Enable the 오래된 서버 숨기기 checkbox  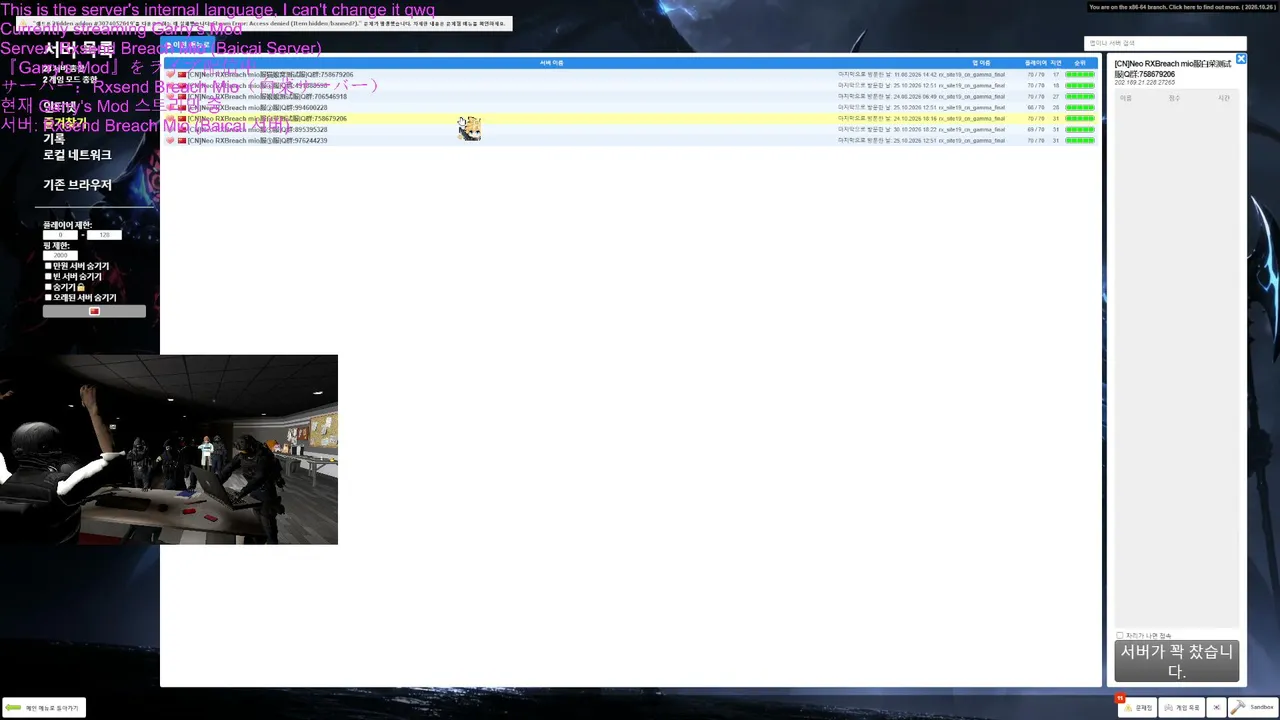pyautogui.click(x=48, y=297)
